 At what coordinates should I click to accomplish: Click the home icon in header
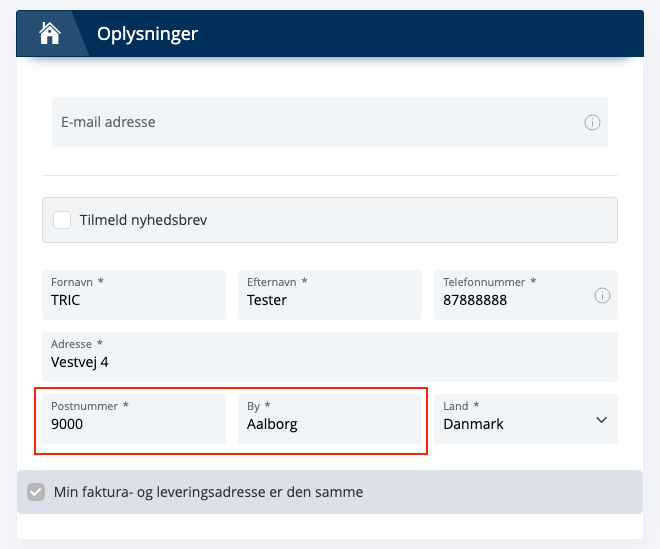49,34
